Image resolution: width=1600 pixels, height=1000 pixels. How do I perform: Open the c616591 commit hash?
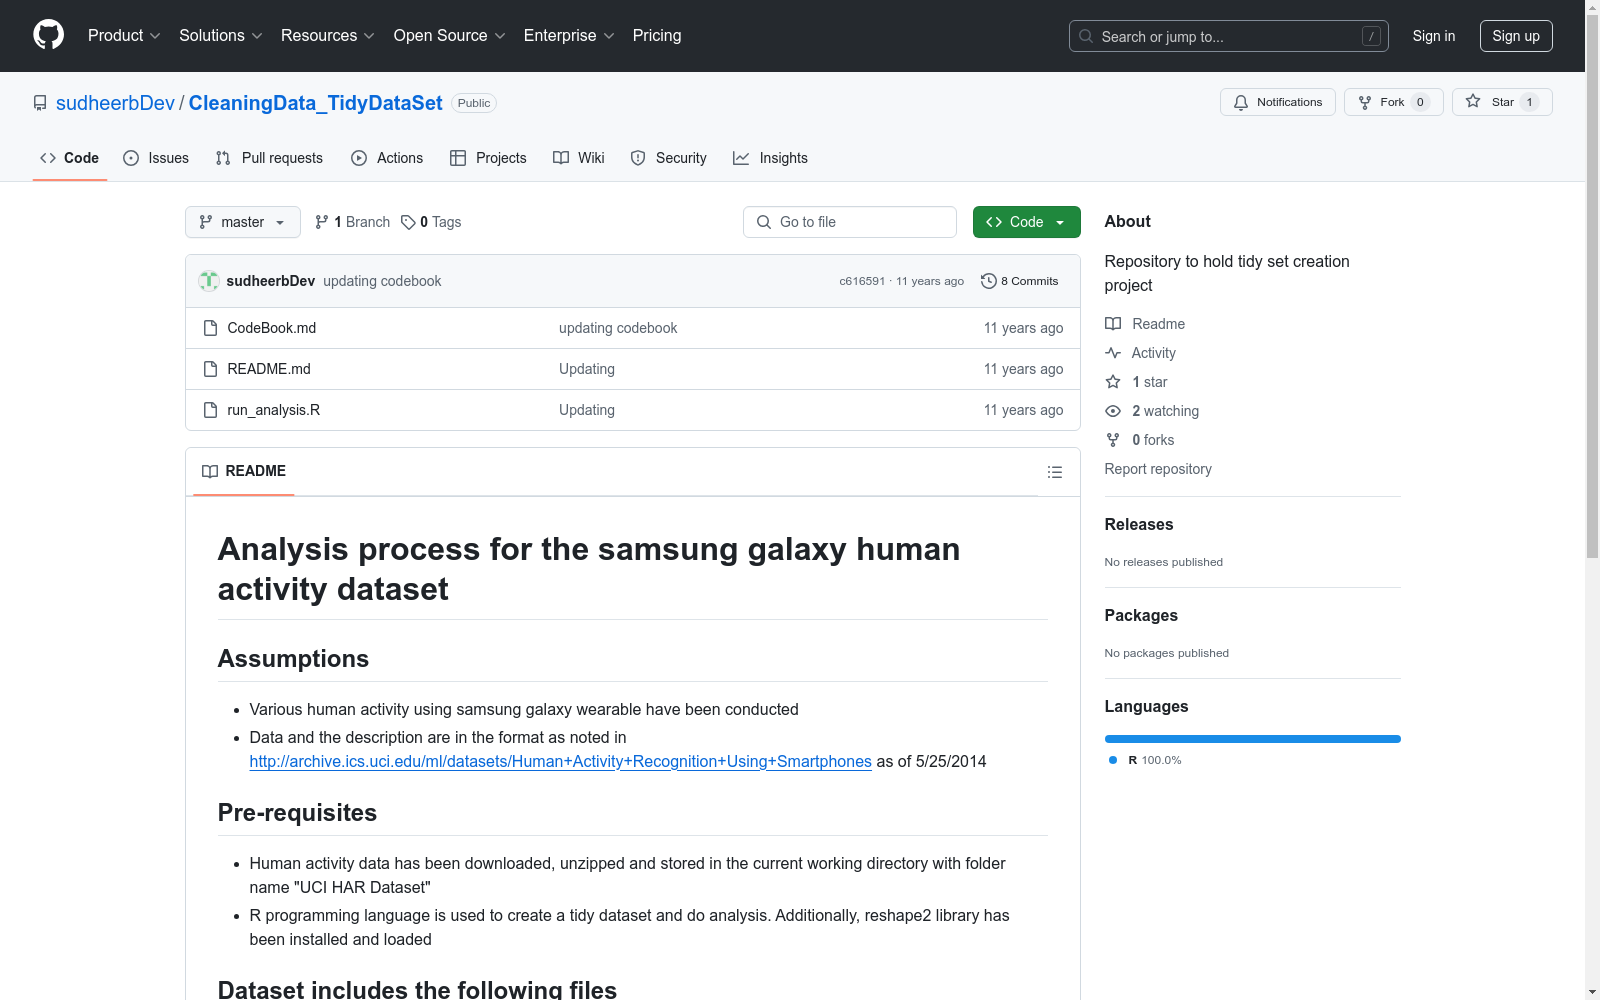pos(862,281)
